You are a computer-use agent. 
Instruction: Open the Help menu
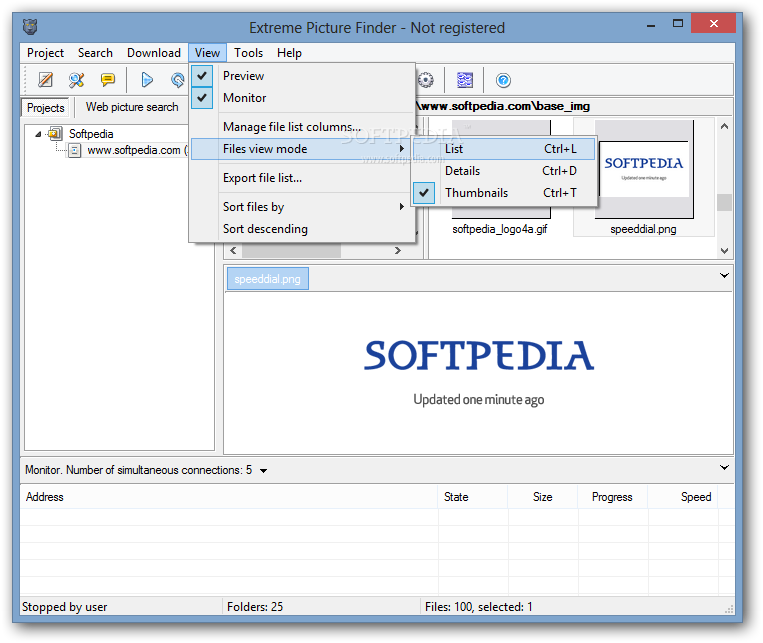(x=289, y=53)
